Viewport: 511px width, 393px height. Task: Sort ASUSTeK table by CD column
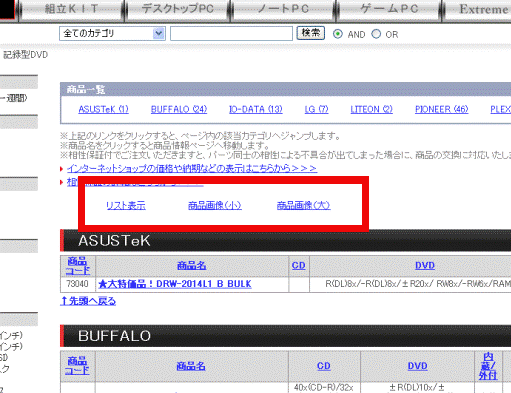coord(299,266)
